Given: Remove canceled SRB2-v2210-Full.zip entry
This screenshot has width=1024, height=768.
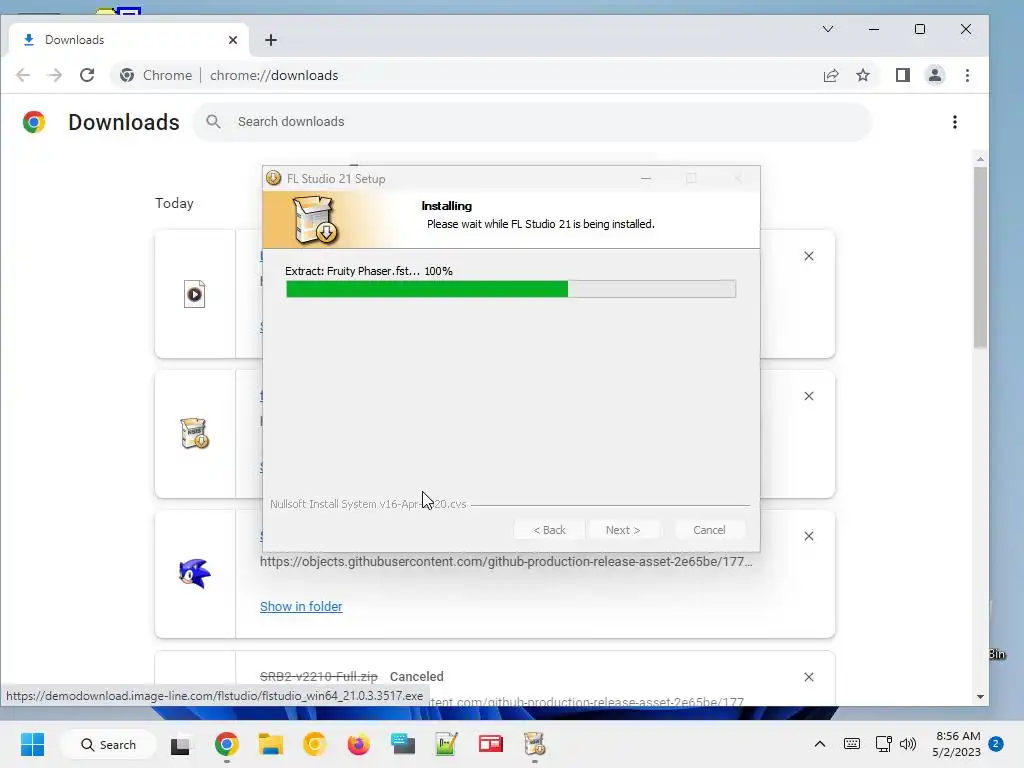Looking at the screenshot, I should click(x=808, y=677).
